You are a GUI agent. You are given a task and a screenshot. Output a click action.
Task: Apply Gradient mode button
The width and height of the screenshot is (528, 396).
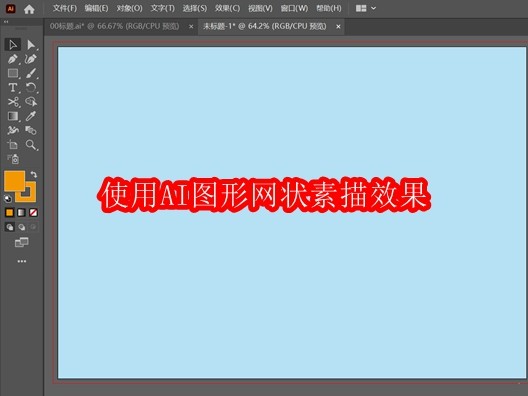[21, 212]
